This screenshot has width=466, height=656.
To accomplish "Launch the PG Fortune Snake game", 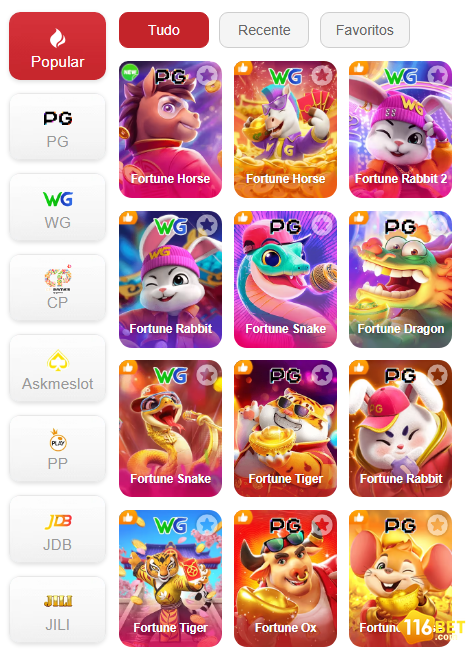I will coord(285,279).
